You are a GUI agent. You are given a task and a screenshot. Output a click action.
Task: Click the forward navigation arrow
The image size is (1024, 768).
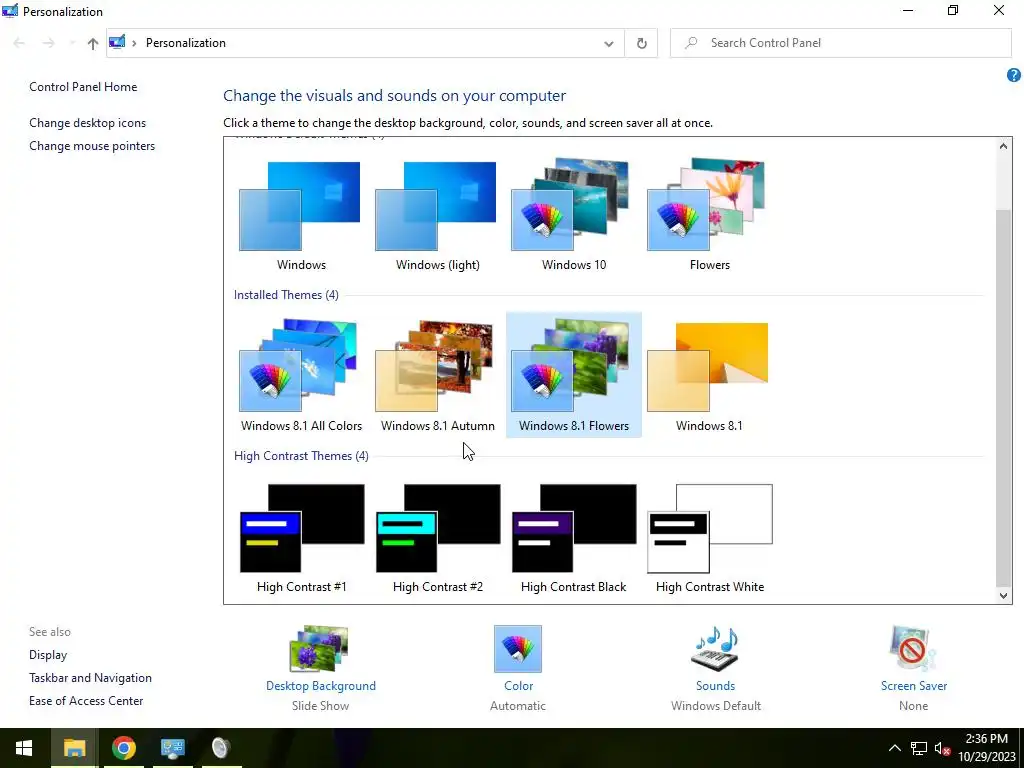[x=48, y=43]
